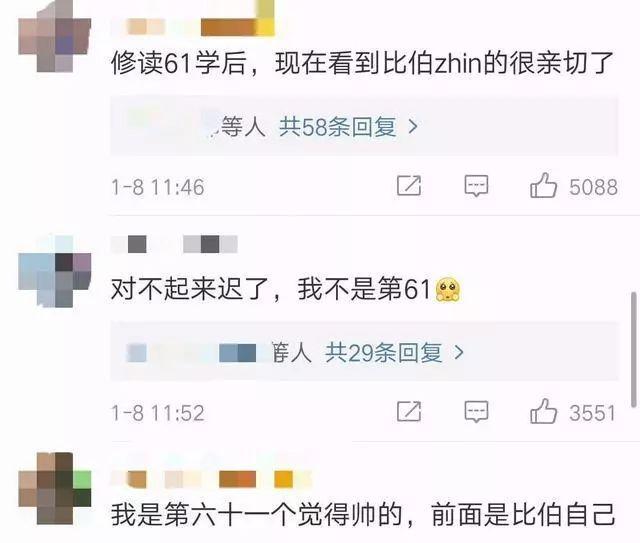The image size is (640, 543).
Task: Like the comment with 5088 likes
Action: pos(543,186)
